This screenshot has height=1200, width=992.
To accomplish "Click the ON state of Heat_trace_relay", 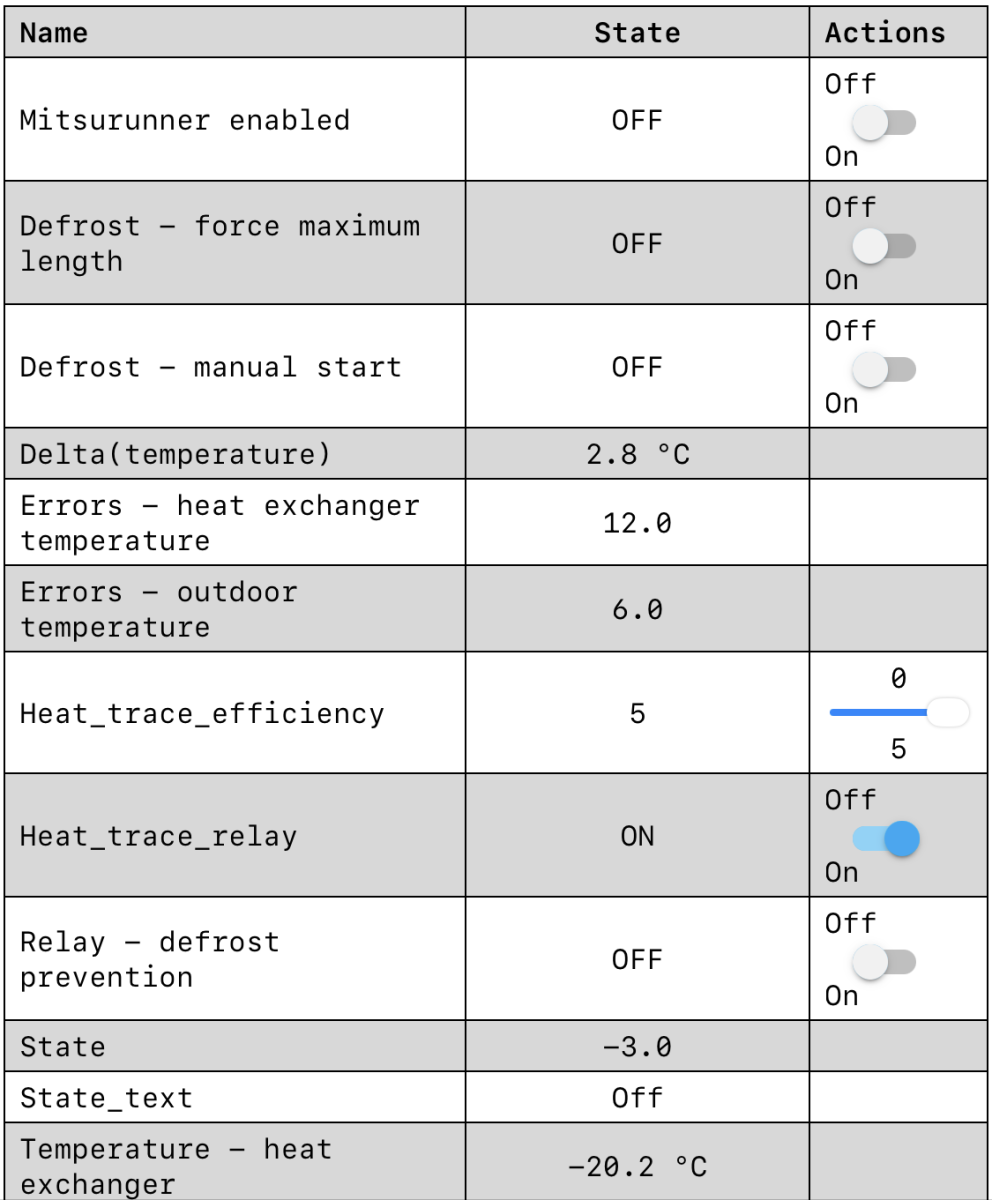I will (x=637, y=837).
